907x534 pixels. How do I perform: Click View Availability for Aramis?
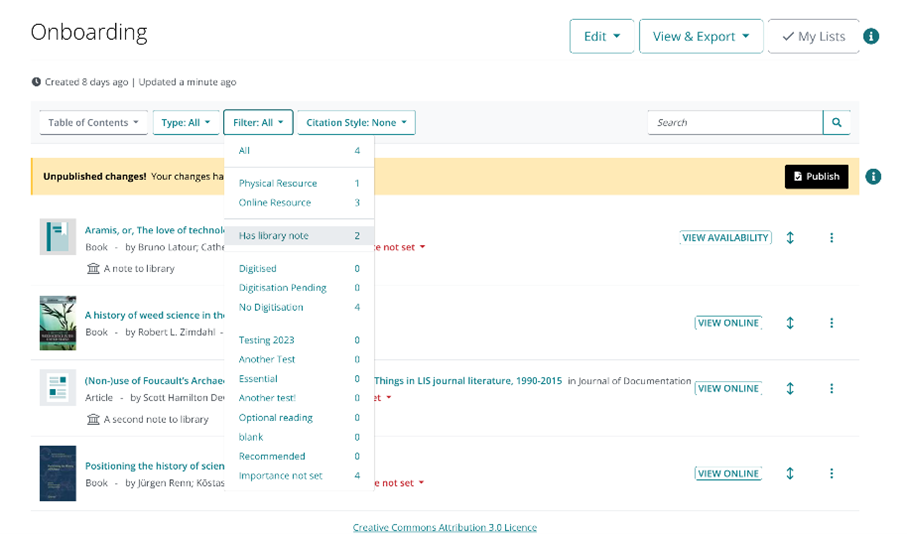pos(725,238)
